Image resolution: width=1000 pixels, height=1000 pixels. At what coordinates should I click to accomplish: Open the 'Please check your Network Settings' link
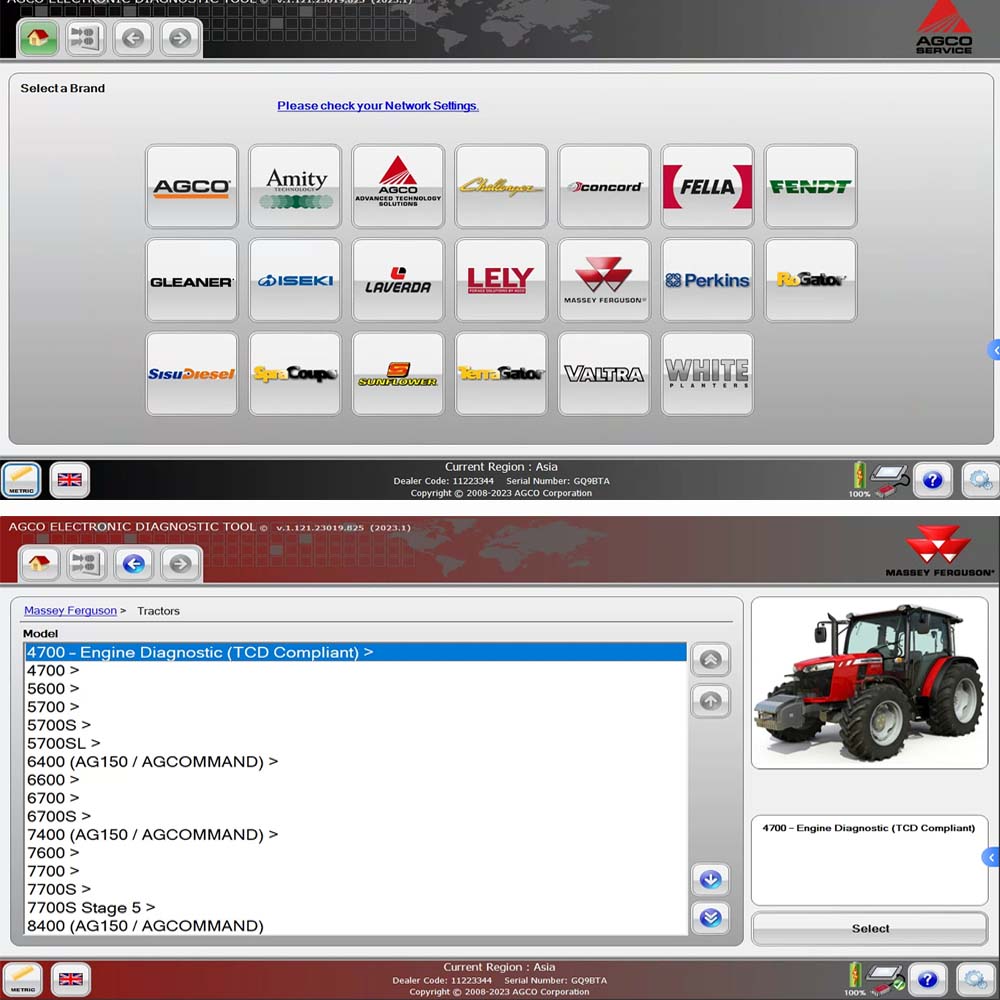pos(378,106)
